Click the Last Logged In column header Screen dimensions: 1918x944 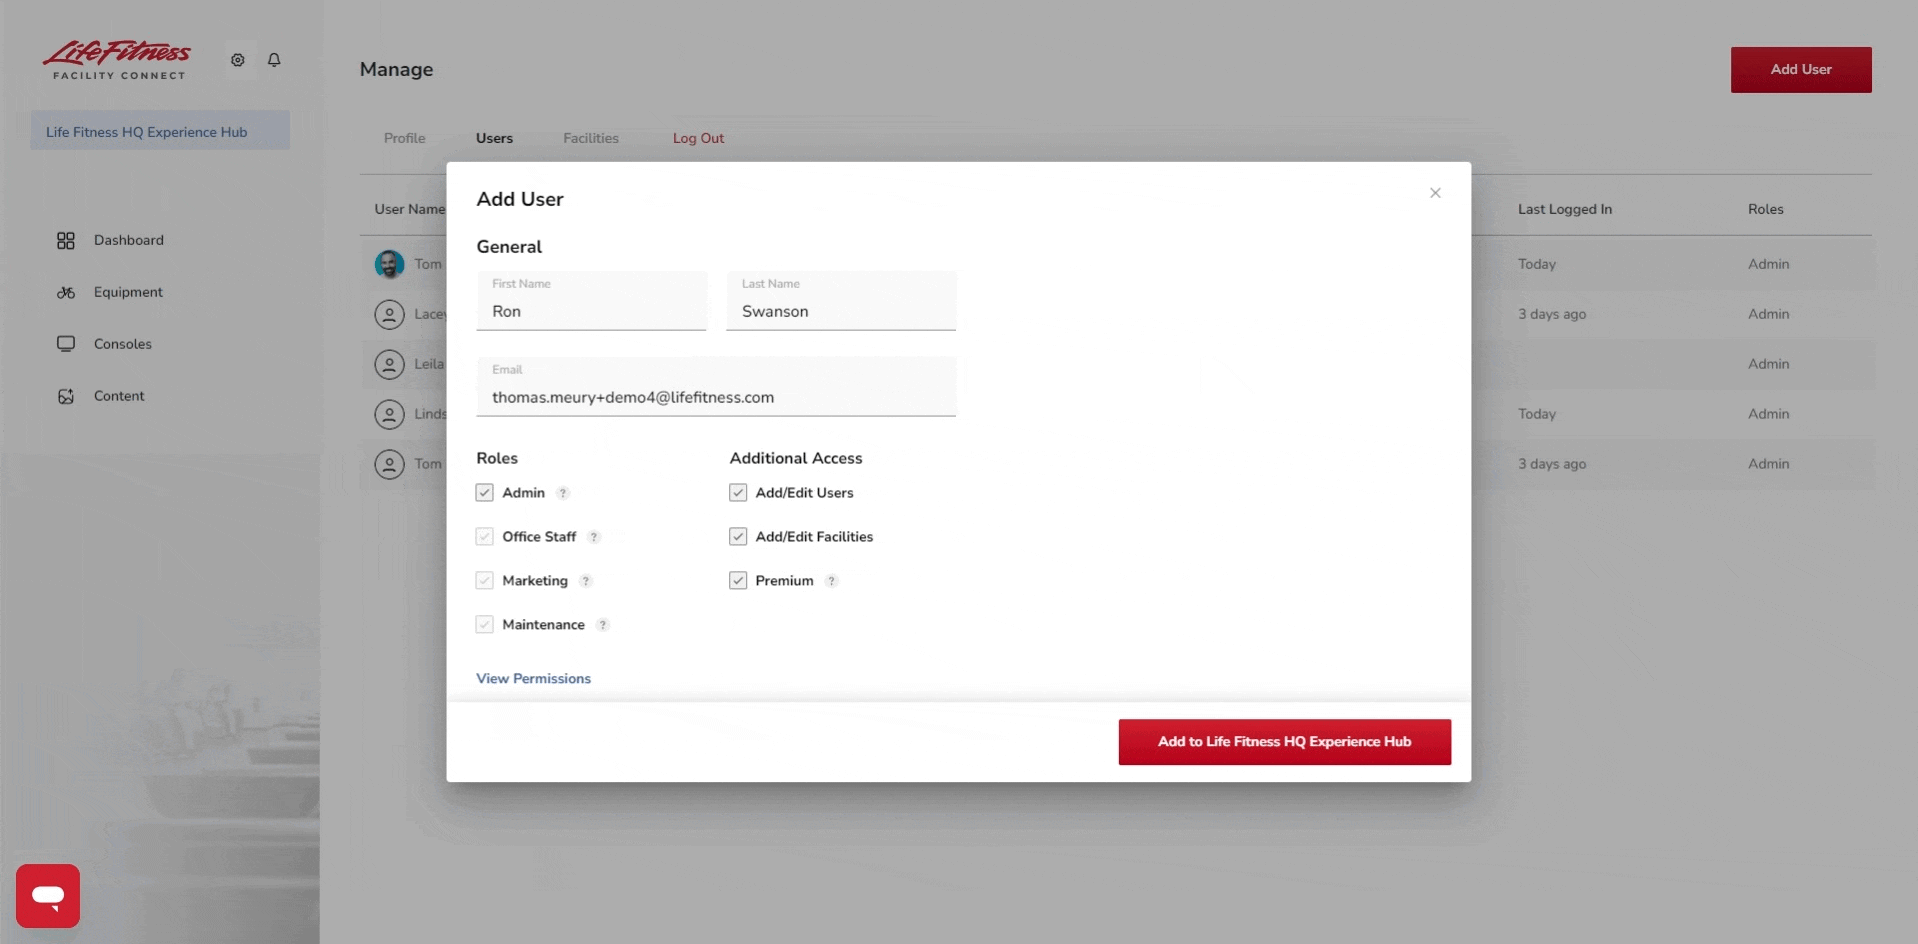[1565, 209]
